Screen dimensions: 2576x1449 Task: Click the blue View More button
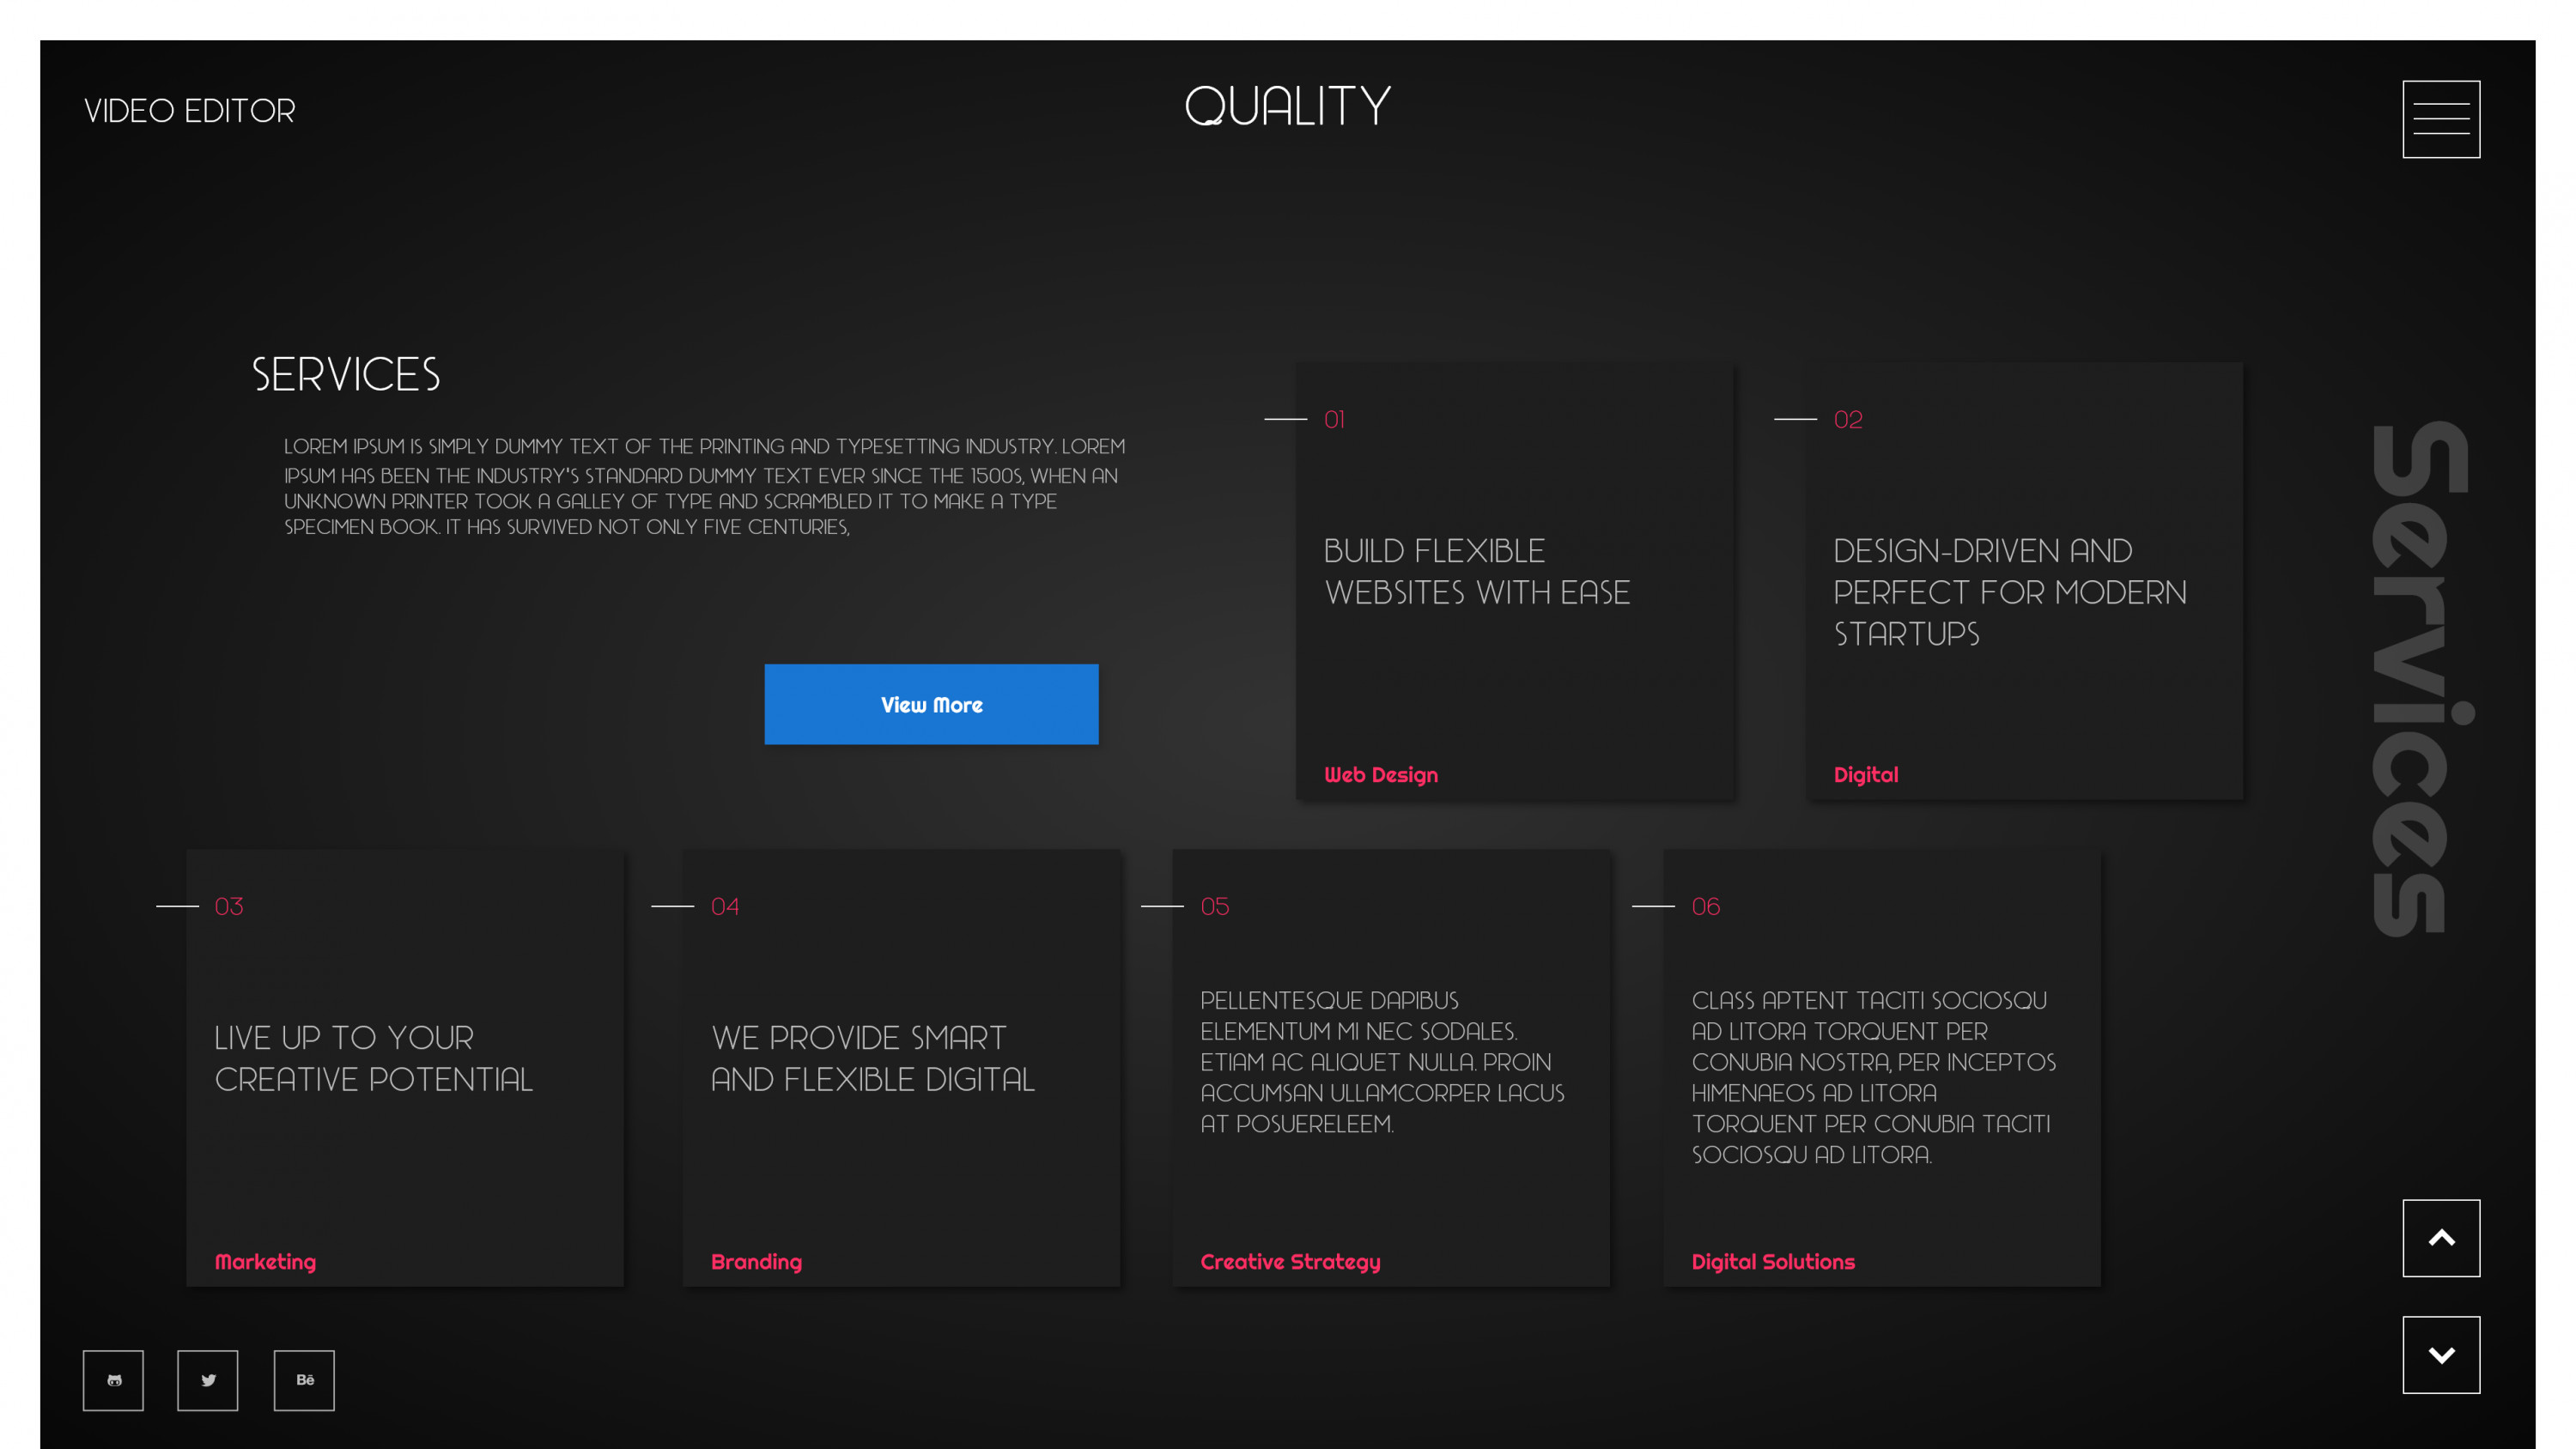pos(931,704)
